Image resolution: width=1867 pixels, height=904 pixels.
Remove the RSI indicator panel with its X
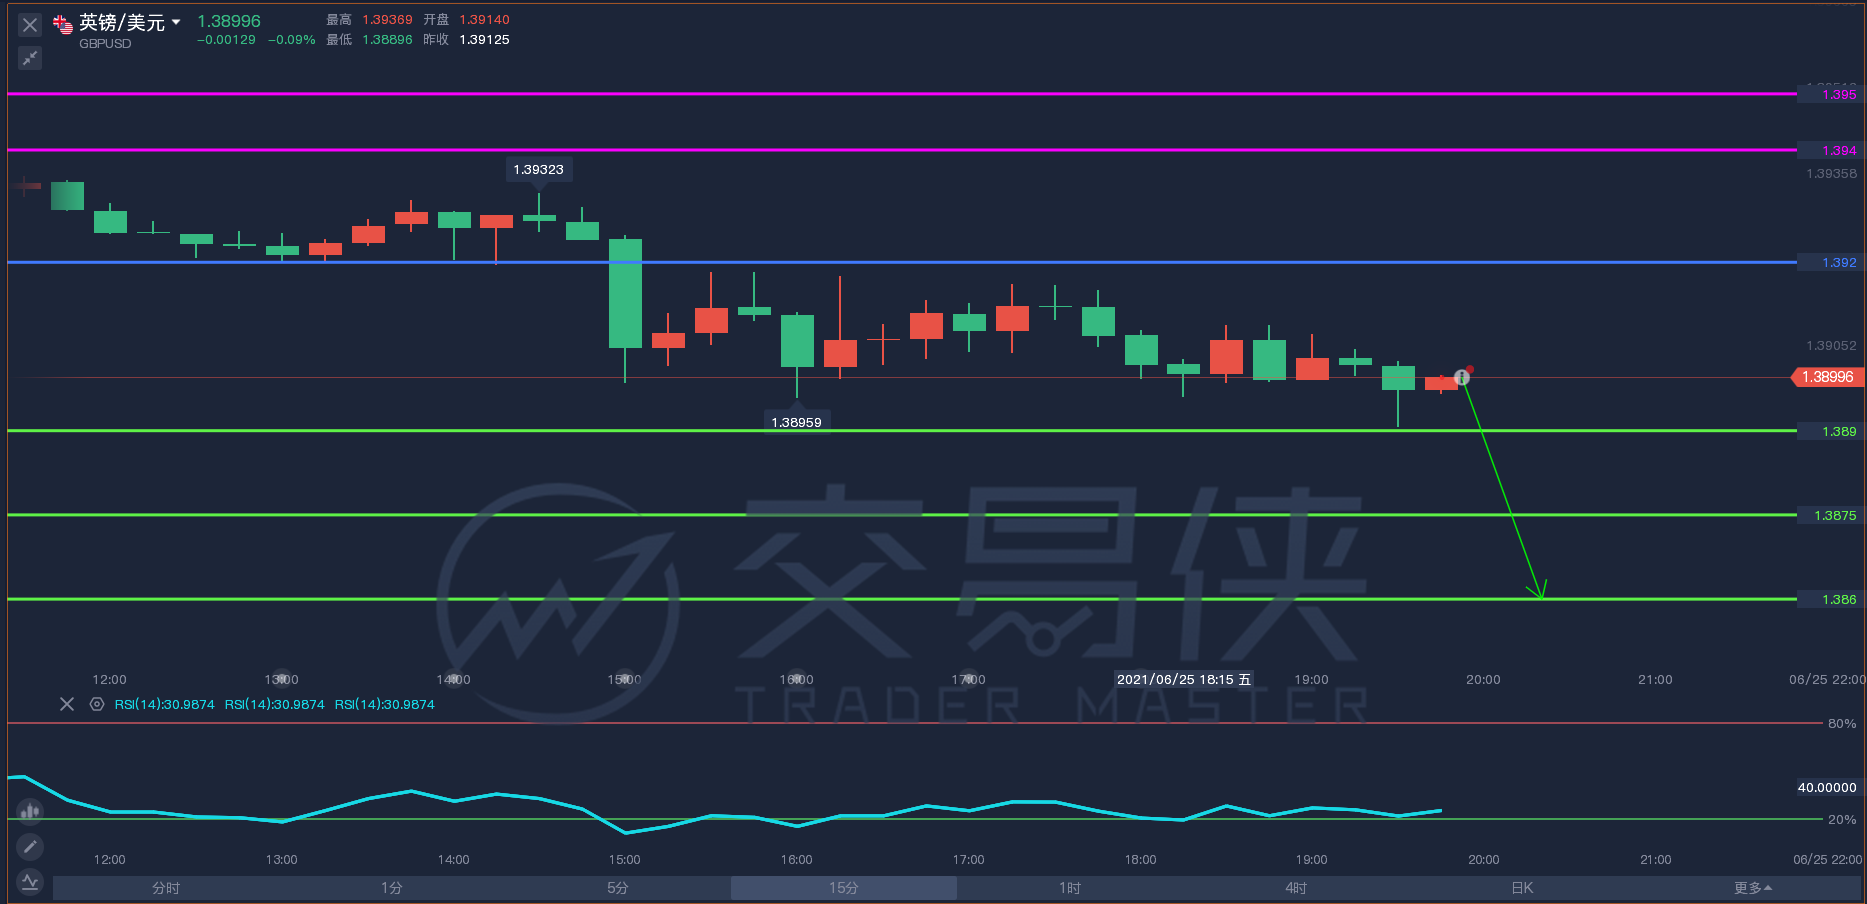(x=67, y=704)
